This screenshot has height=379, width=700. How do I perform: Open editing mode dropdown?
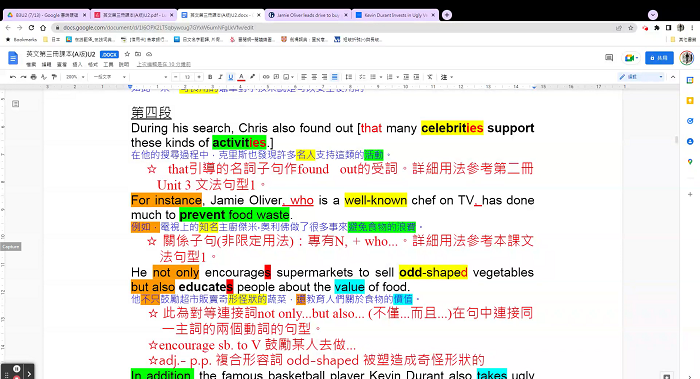point(641,77)
